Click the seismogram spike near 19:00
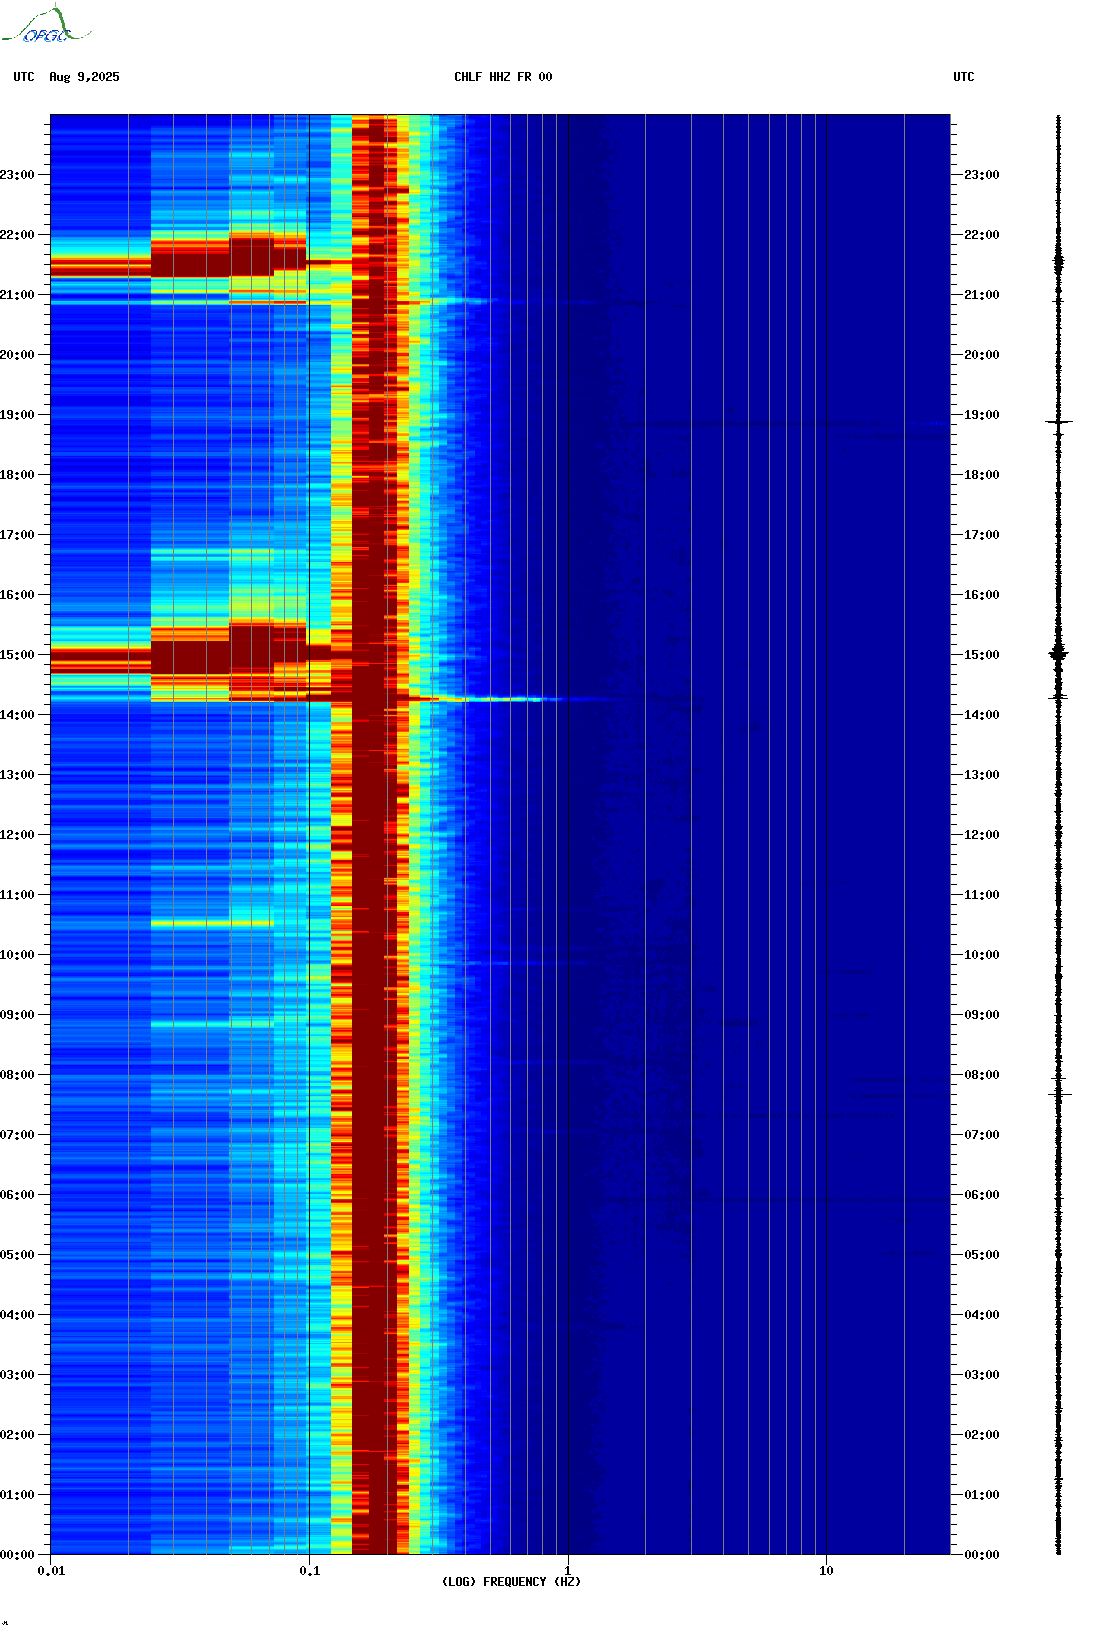The image size is (1102, 1634). (1059, 422)
